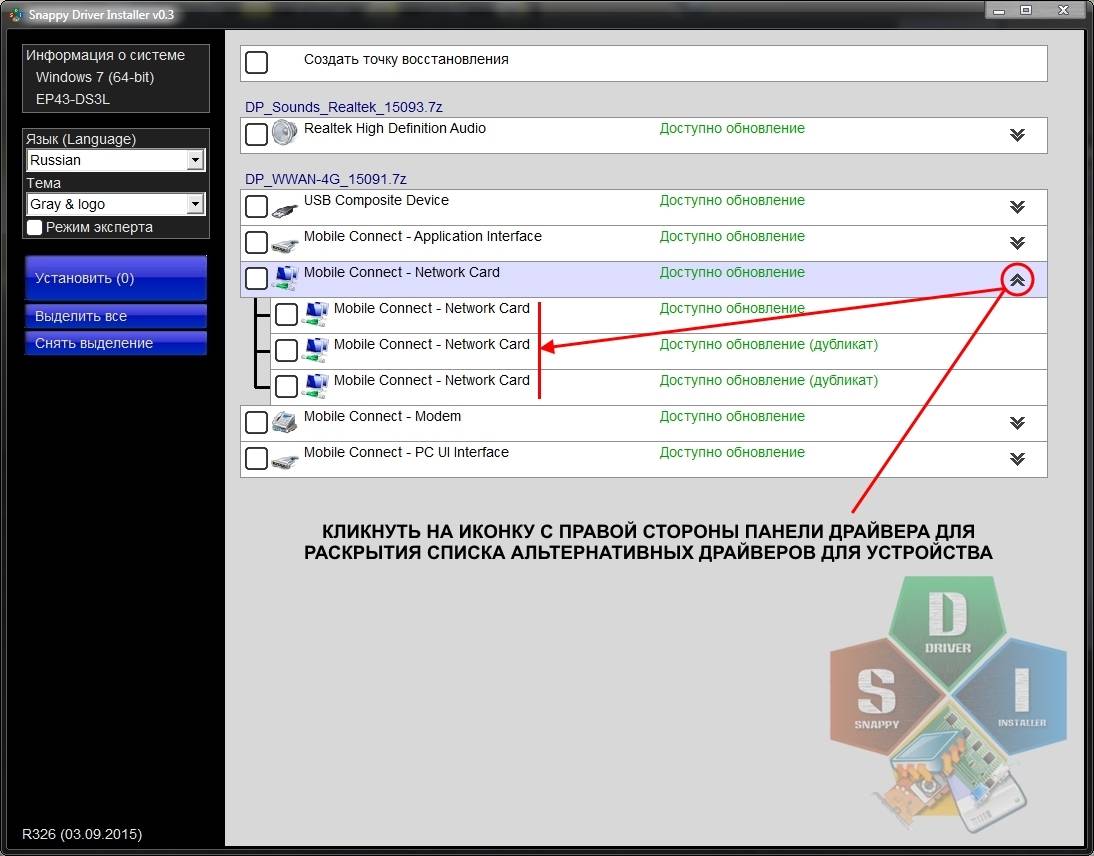Expand alternatives for Mobile Connect - PC UI Interface
Screen dimensions: 1094x856
[1017, 458]
